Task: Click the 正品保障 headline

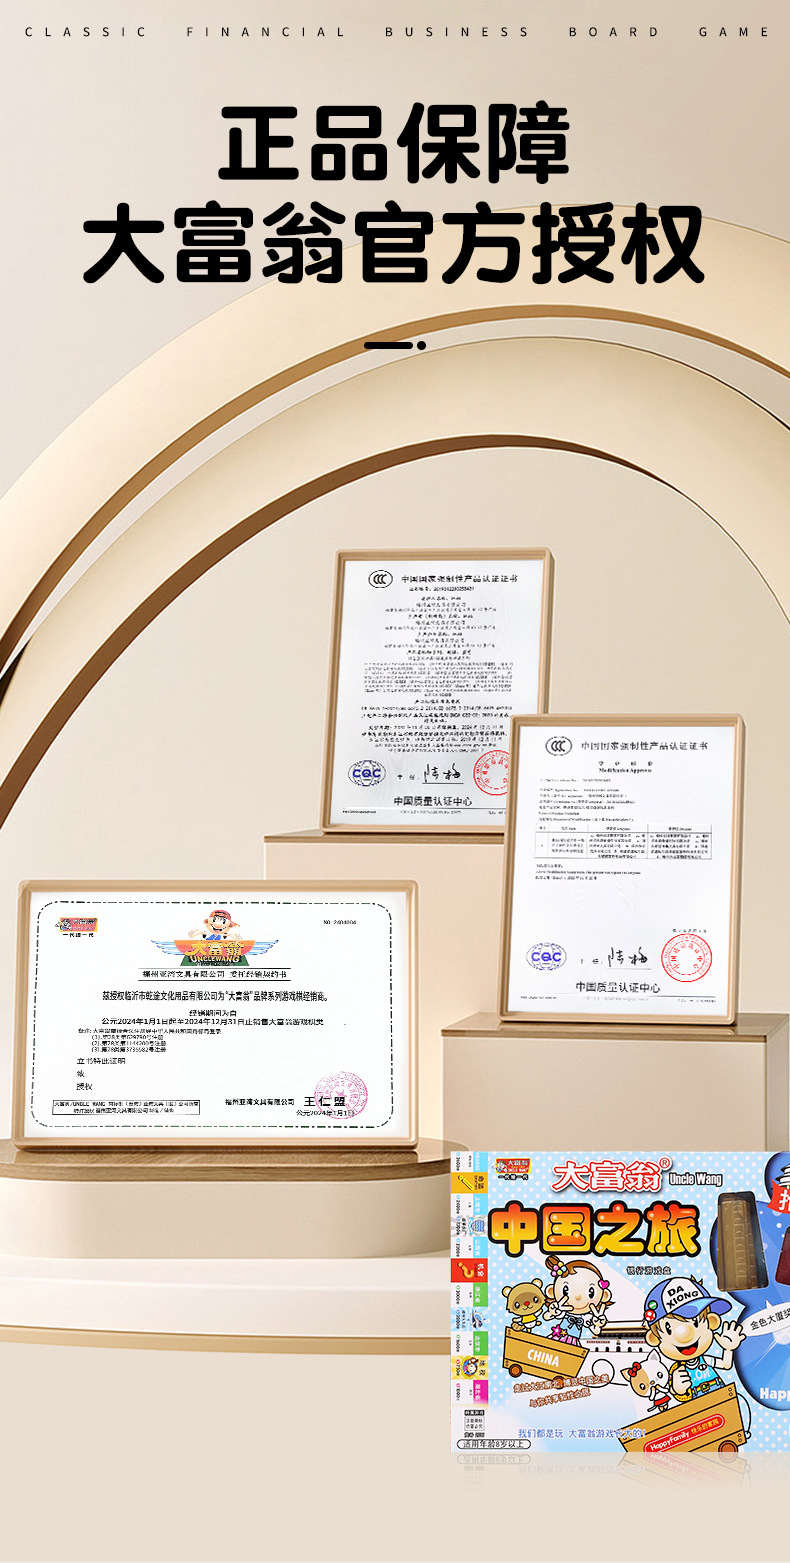Action: pos(394,141)
